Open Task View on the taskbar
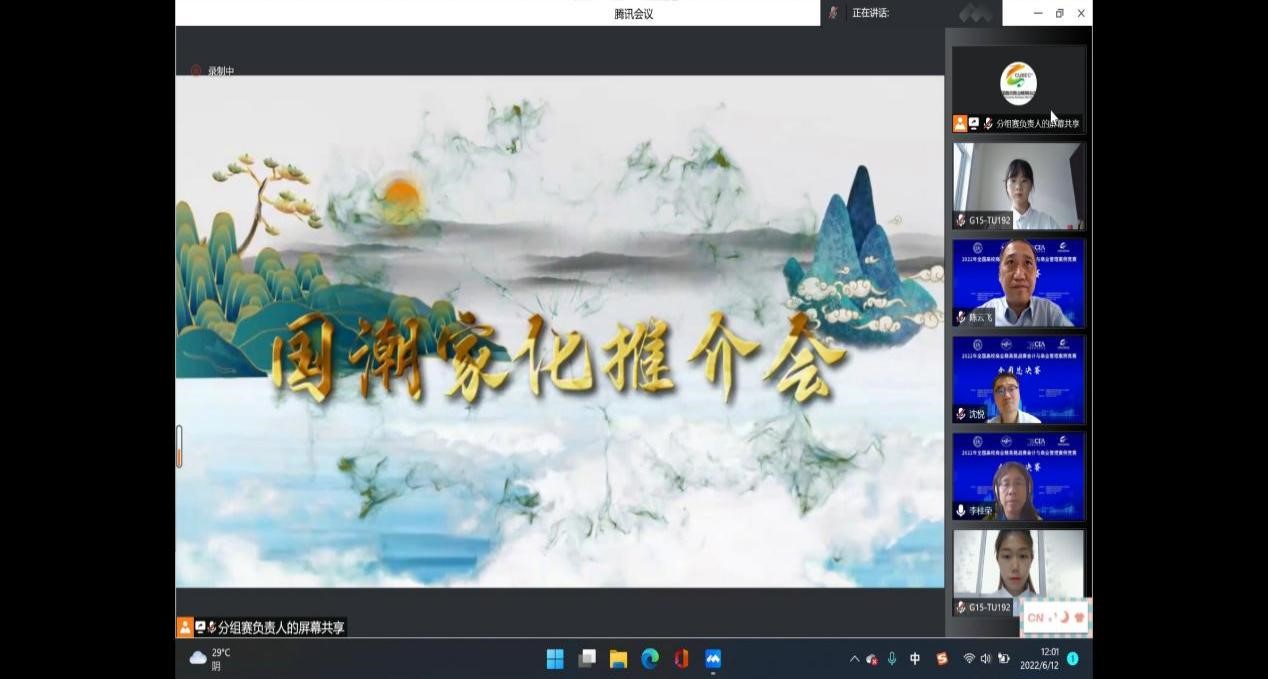The width and height of the screenshot is (1268, 679). click(587, 659)
